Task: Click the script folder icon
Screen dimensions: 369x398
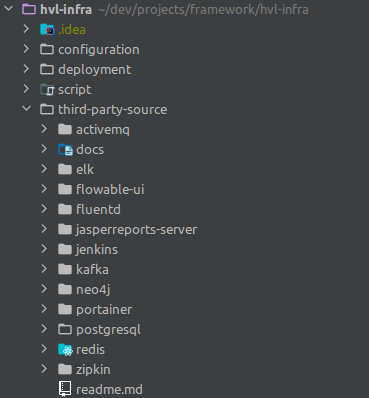Action: [x=47, y=90]
